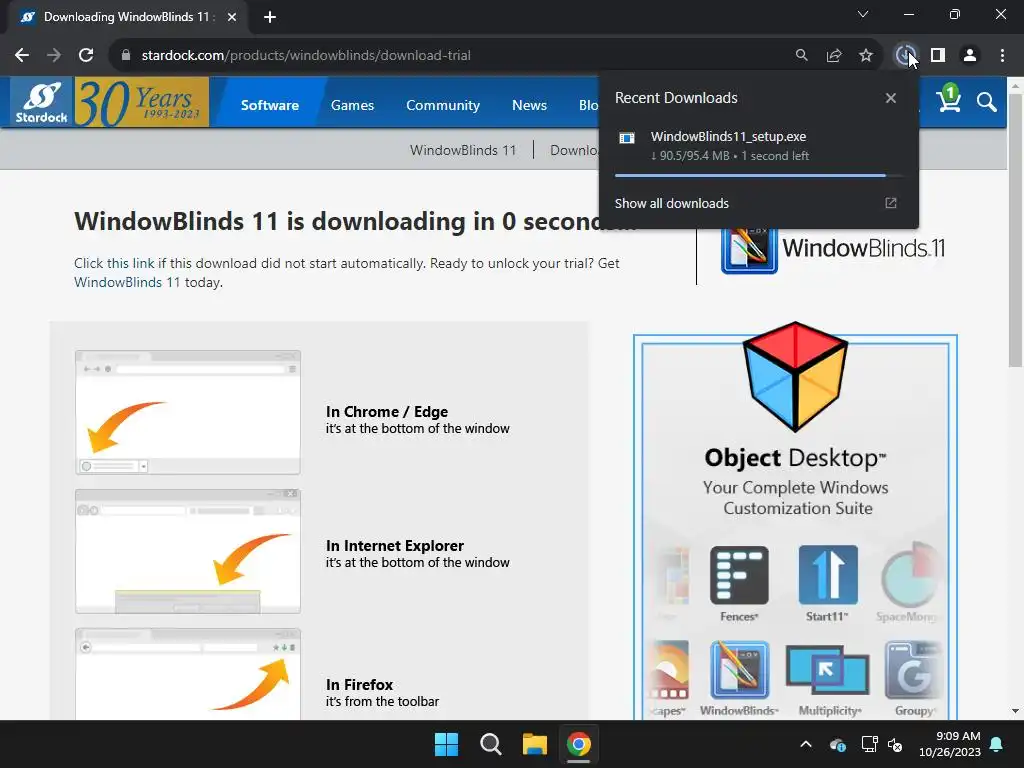Image resolution: width=1024 pixels, height=768 pixels.
Task: Click the Start11 app icon
Action: (x=827, y=575)
